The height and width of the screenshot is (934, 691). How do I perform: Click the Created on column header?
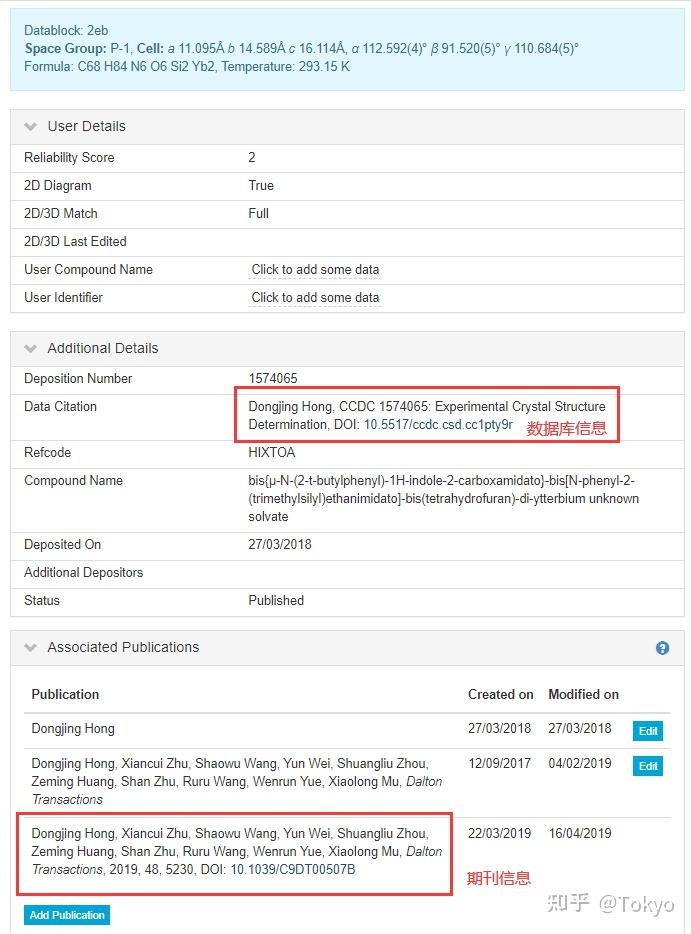500,695
